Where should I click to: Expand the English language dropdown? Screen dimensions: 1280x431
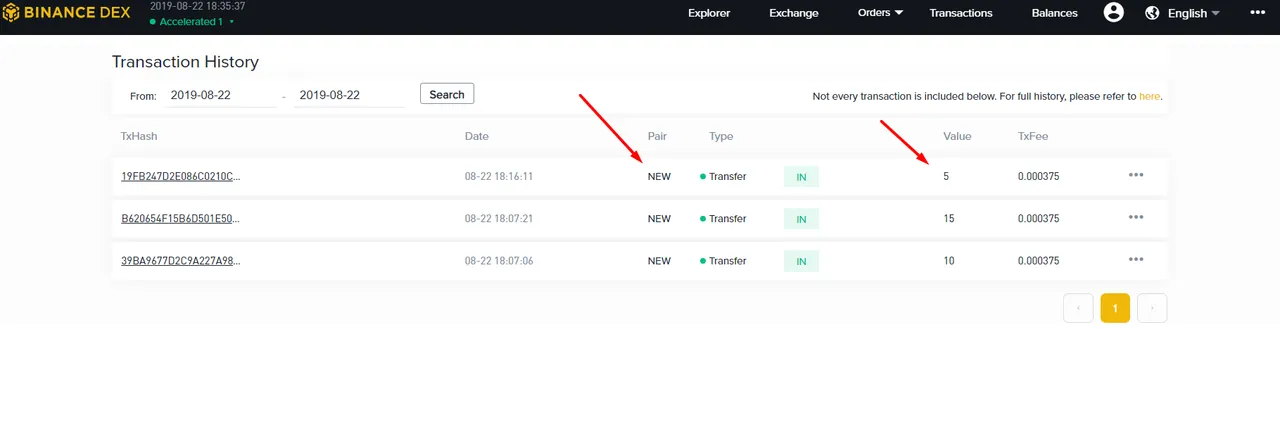1194,13
